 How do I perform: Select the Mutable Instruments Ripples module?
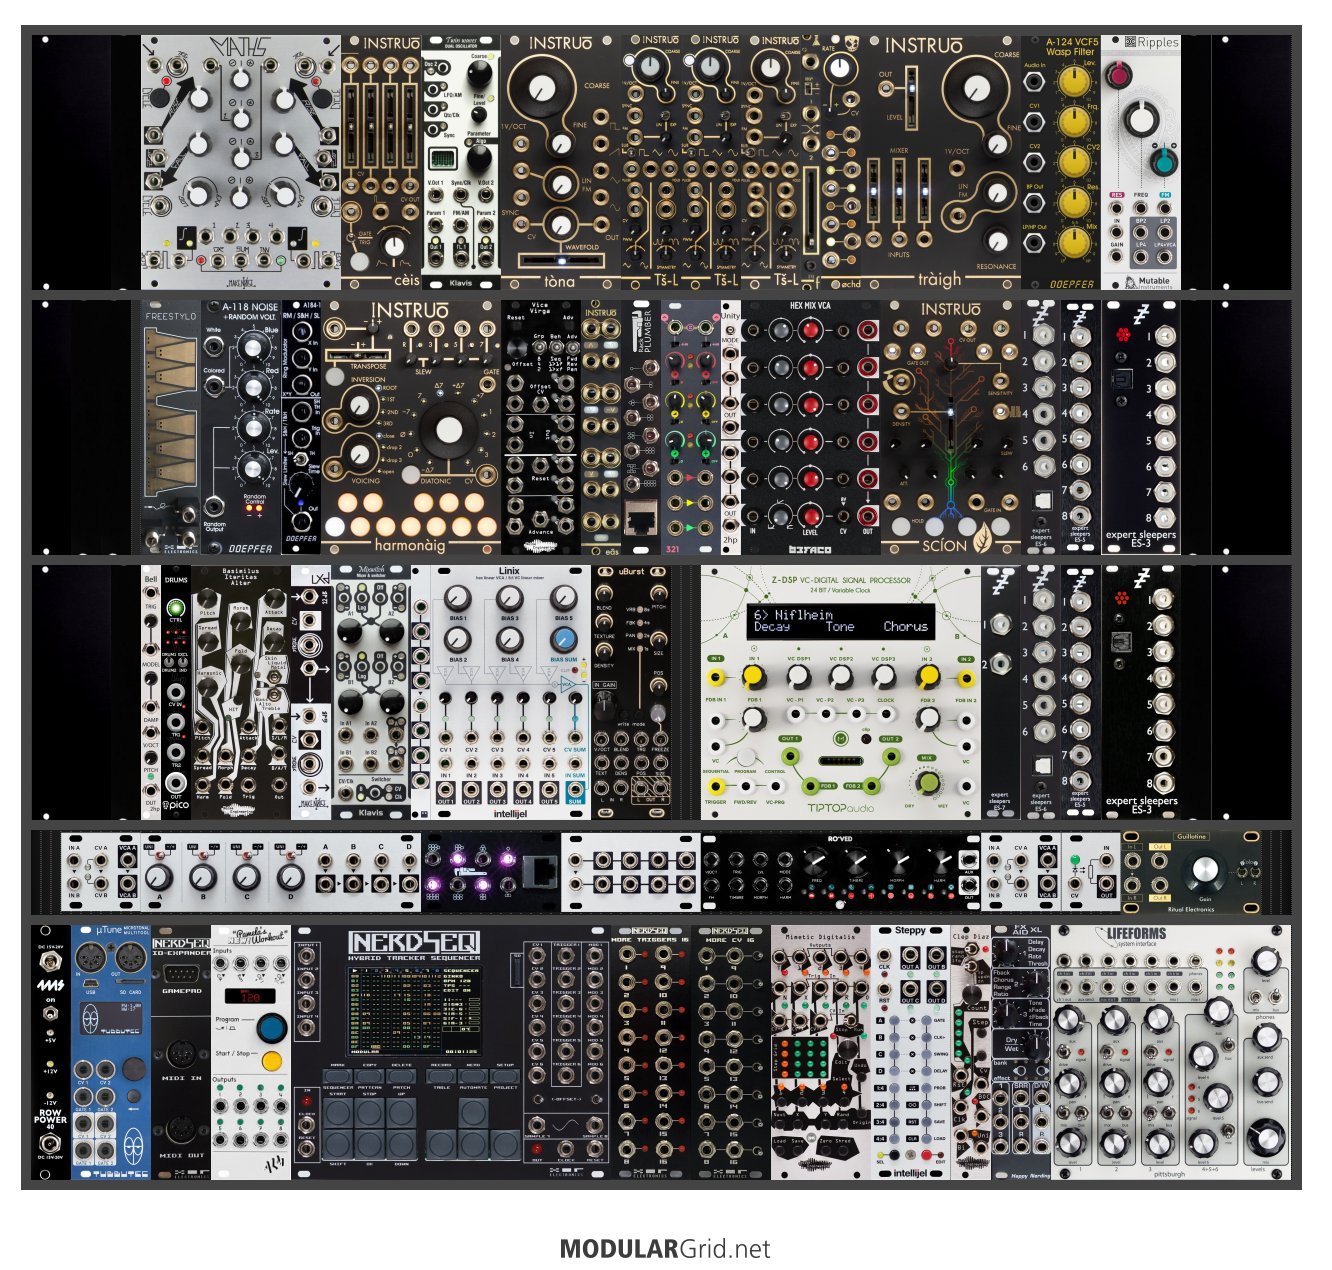pyautogui.click(x=1141, y=162)
